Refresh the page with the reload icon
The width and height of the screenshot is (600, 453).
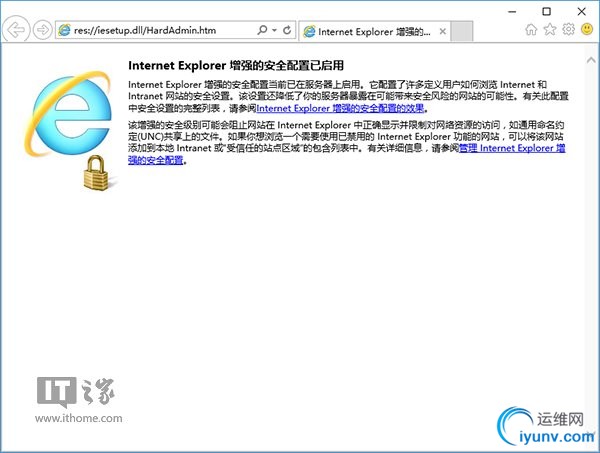click(x=287, y=29)
